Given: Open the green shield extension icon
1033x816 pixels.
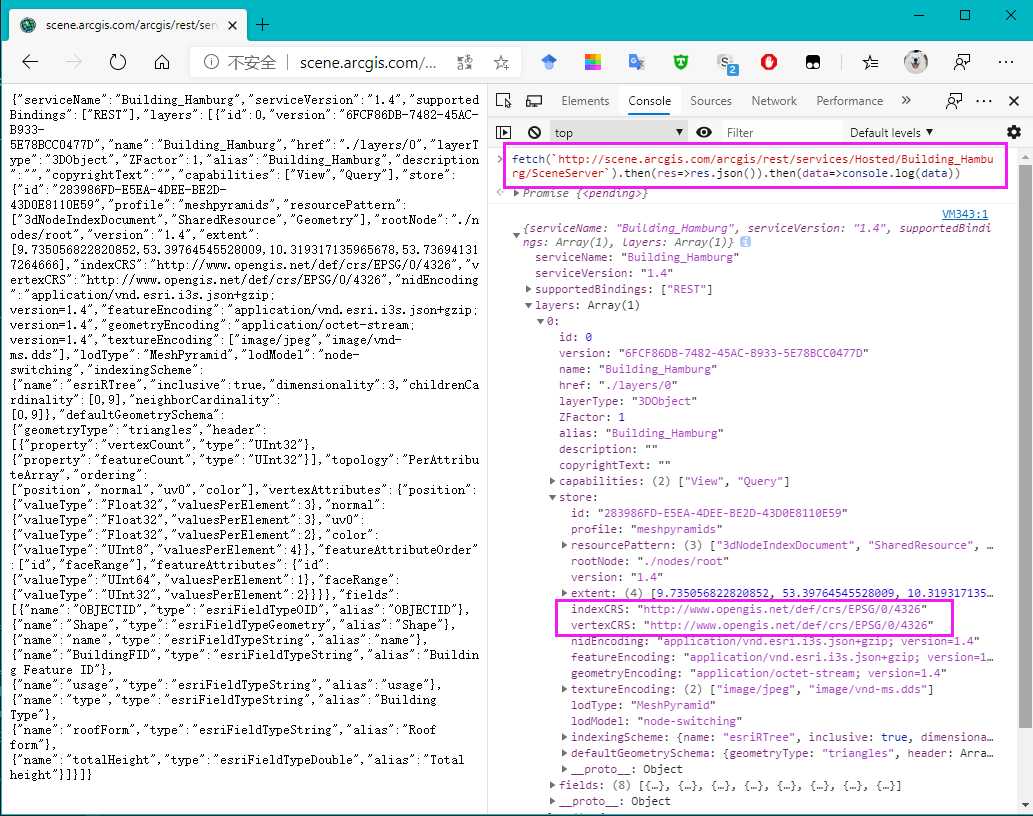Looking at the screenshot, I should tap(681, 62).
